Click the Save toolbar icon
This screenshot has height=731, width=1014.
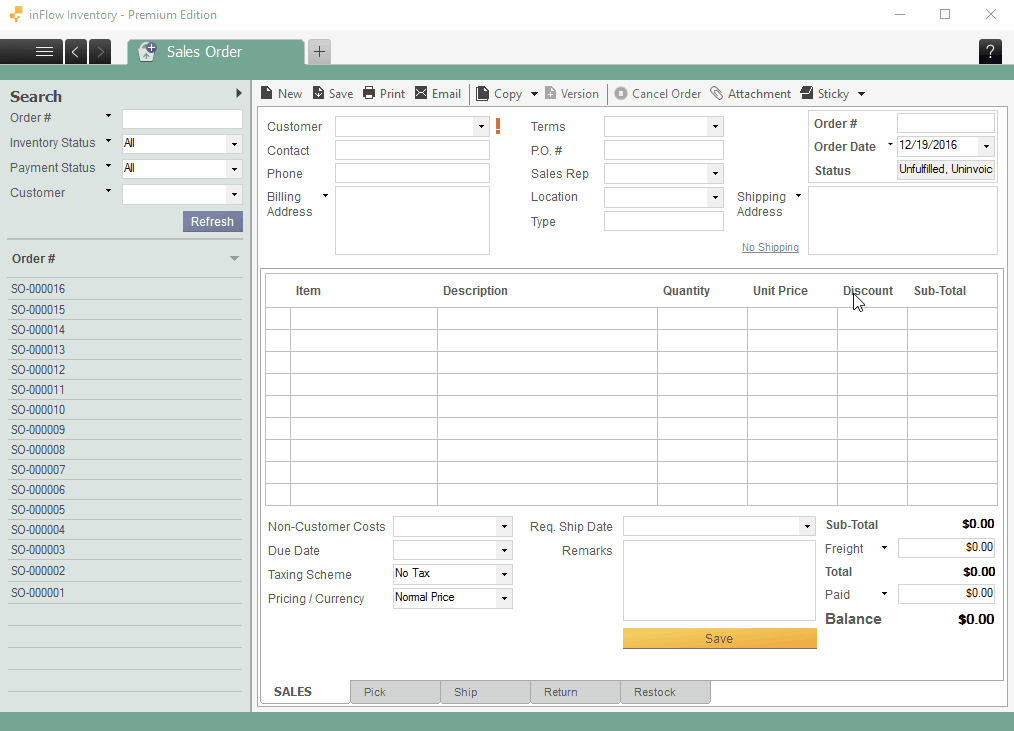pyautogui.click(x=333, y=94)
